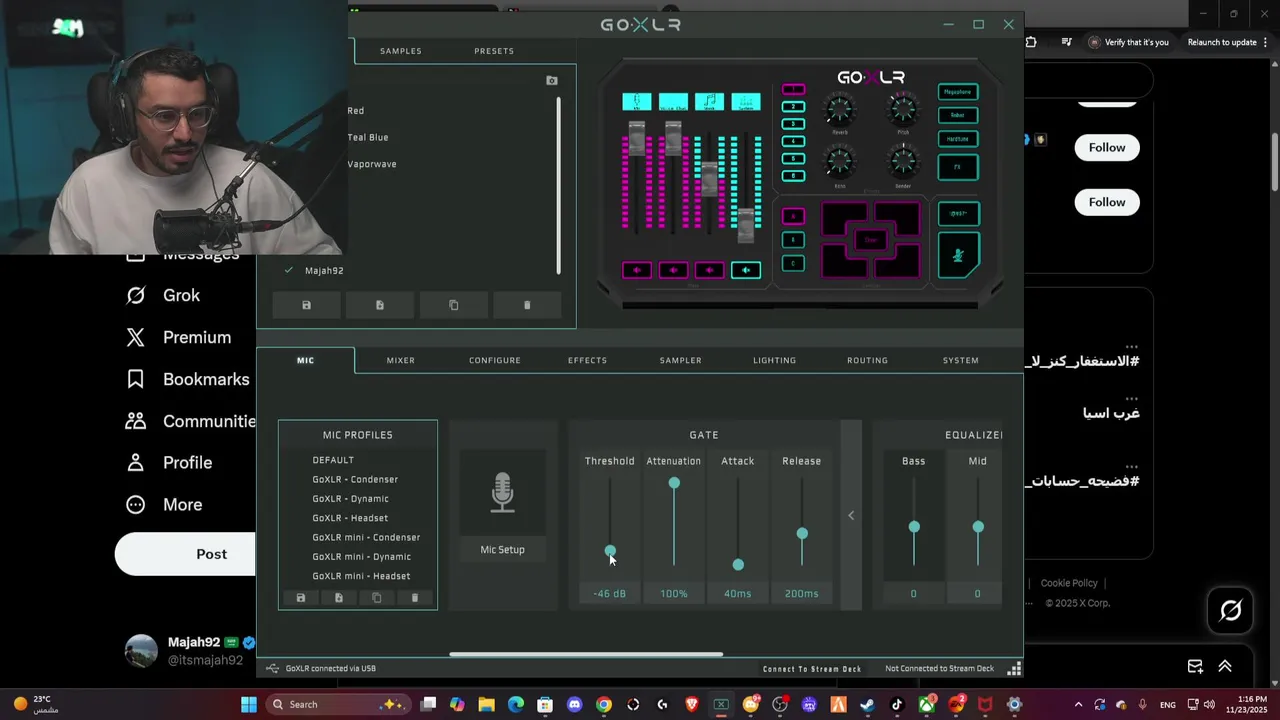
Task: Click the Mic channel display icon on device
Action: pyautogui.click(x=637, y=102)
